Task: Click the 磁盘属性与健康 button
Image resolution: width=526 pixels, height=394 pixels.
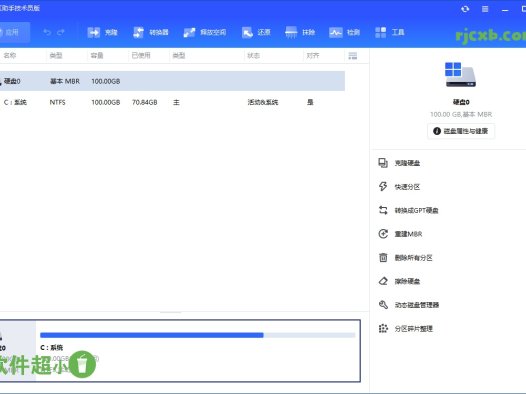Action: tap(461, 131)
